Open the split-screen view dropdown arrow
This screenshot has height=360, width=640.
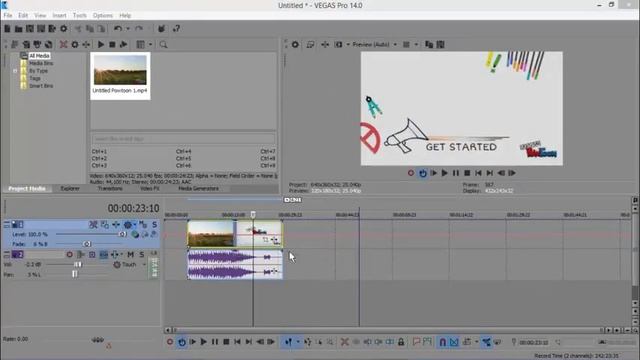[348, 44]
